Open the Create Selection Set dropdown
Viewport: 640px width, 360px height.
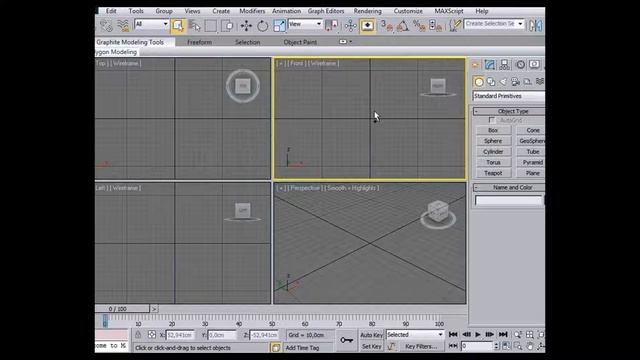tap(494, 24)
